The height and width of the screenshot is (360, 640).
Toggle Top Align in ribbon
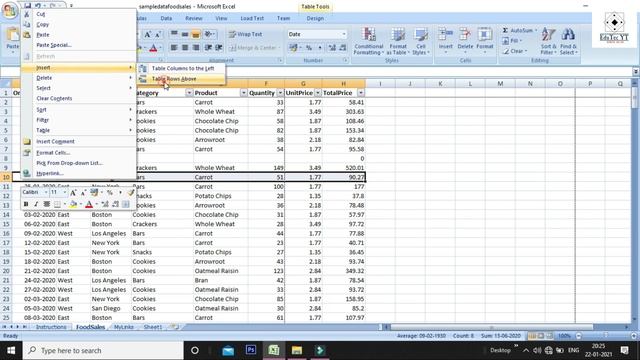pos(174,34)
